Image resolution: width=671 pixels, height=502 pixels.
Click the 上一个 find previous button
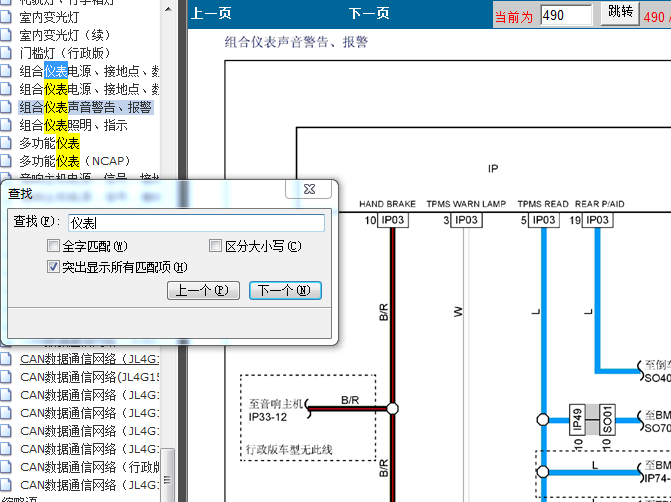(x=203, y=290)
